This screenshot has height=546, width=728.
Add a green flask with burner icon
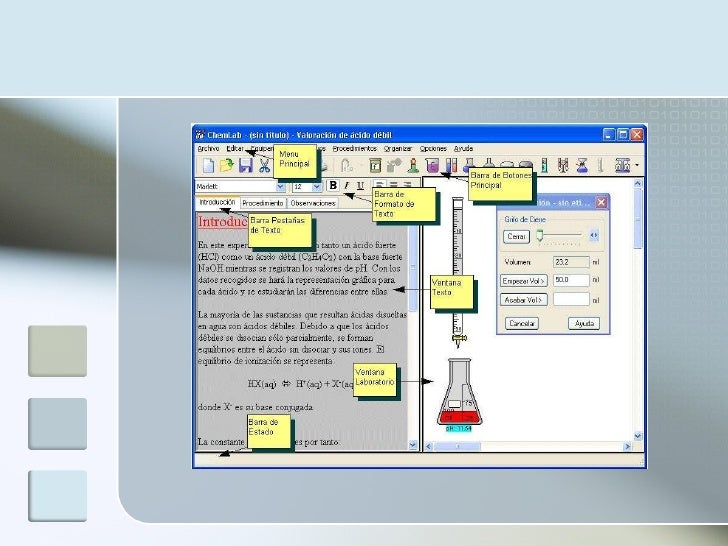413,165
